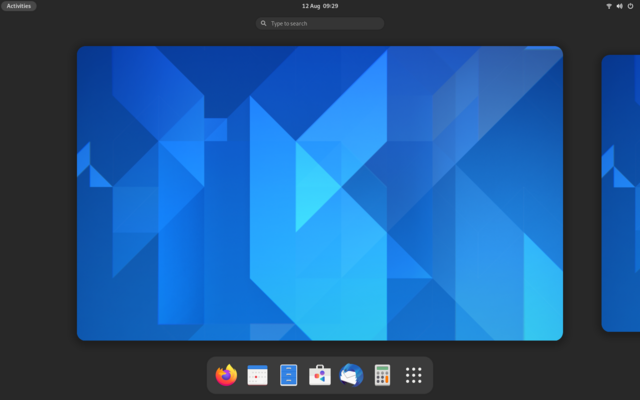Open the Calculator app
Screen dimensions: 640x400
[x=382, y=375]
